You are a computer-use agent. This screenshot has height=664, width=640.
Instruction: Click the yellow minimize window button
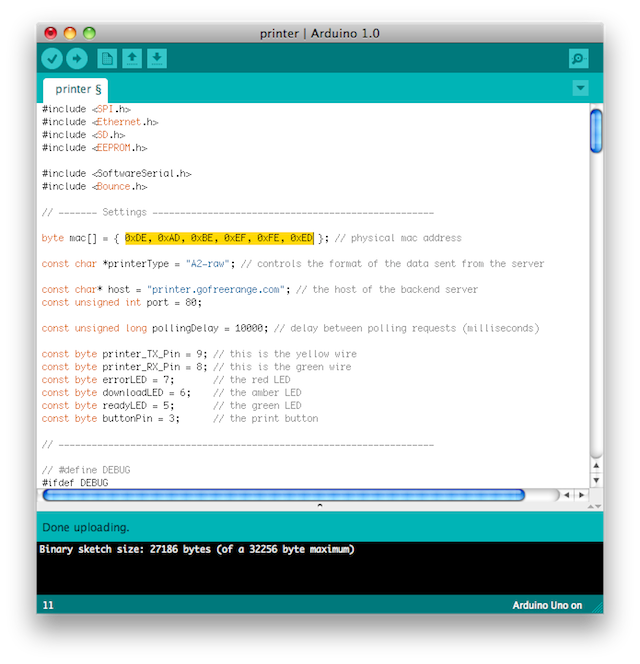tap(70, 33)
